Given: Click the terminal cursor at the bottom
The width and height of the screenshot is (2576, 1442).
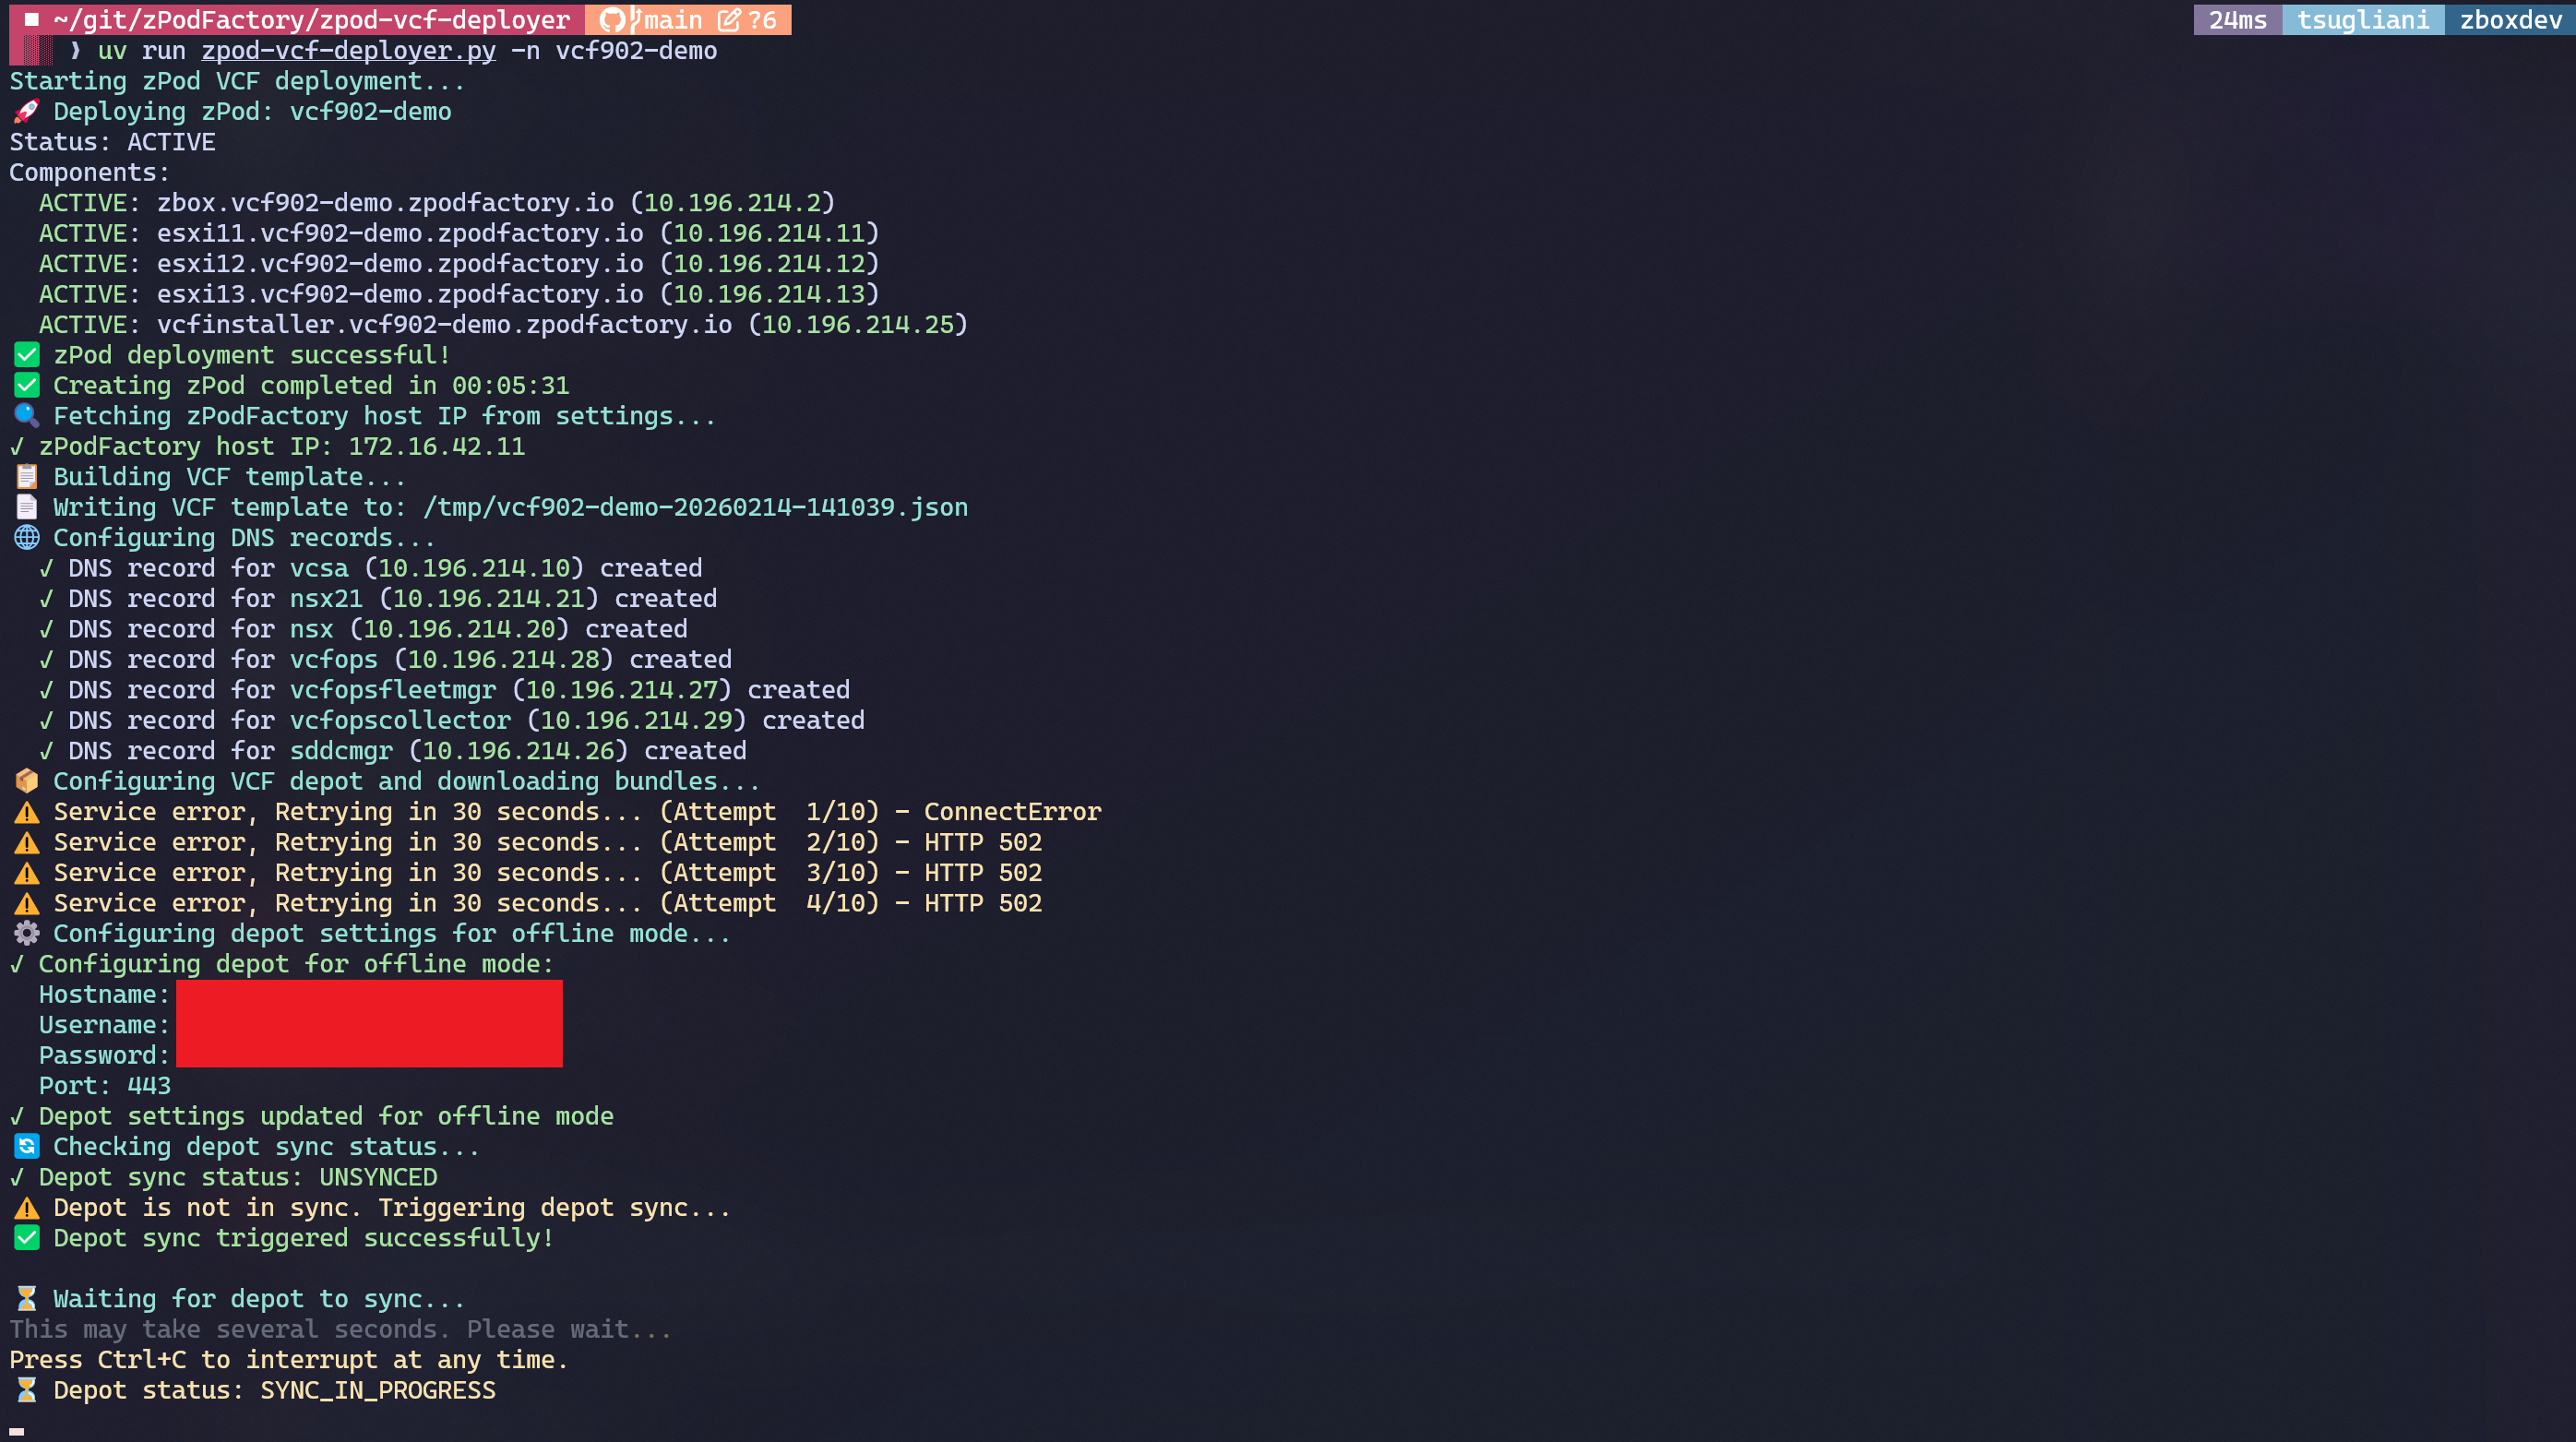Looking at the screenshot, I should point(17,1432).
